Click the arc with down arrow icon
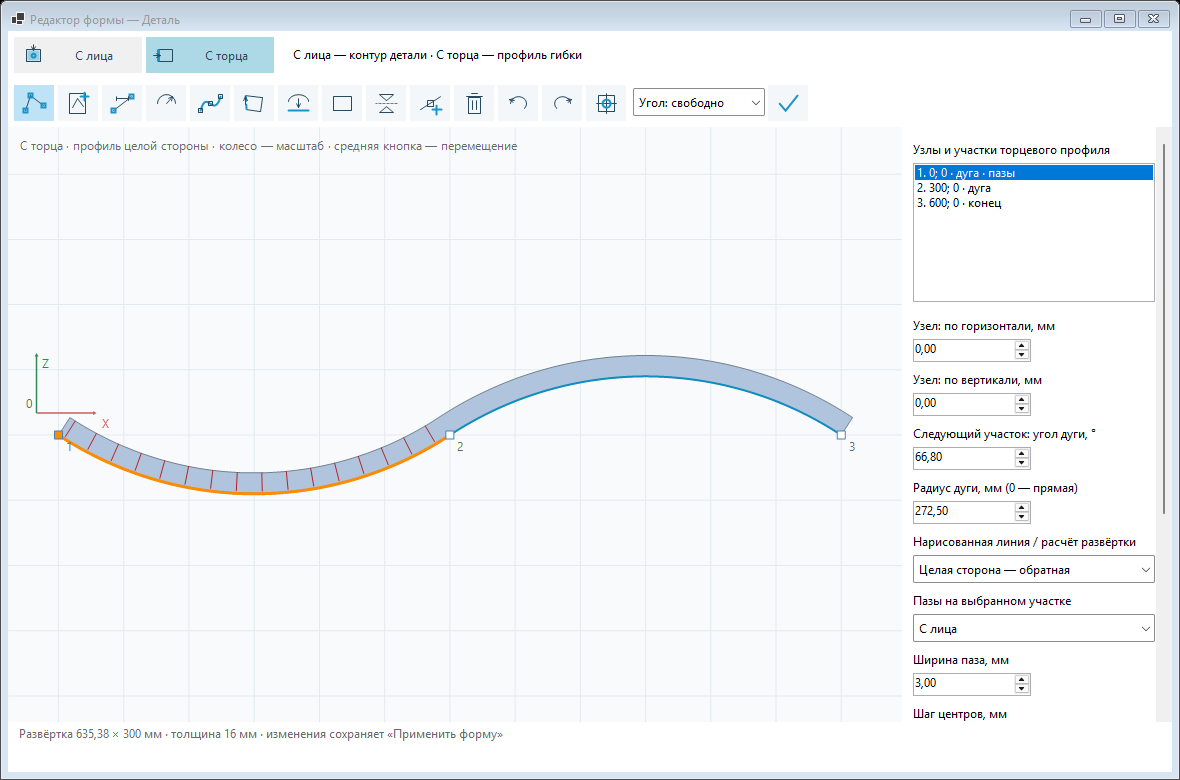Screen dimensions: 1180x780 click(x=298, y=103)
